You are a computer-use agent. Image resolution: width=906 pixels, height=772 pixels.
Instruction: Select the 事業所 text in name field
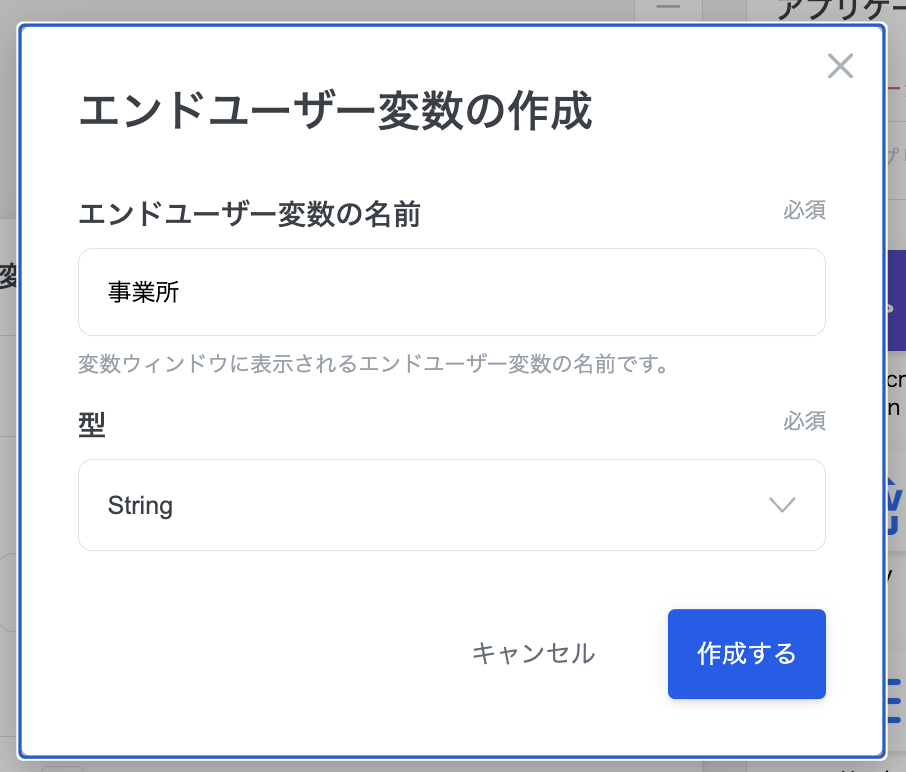click(144, 292)
